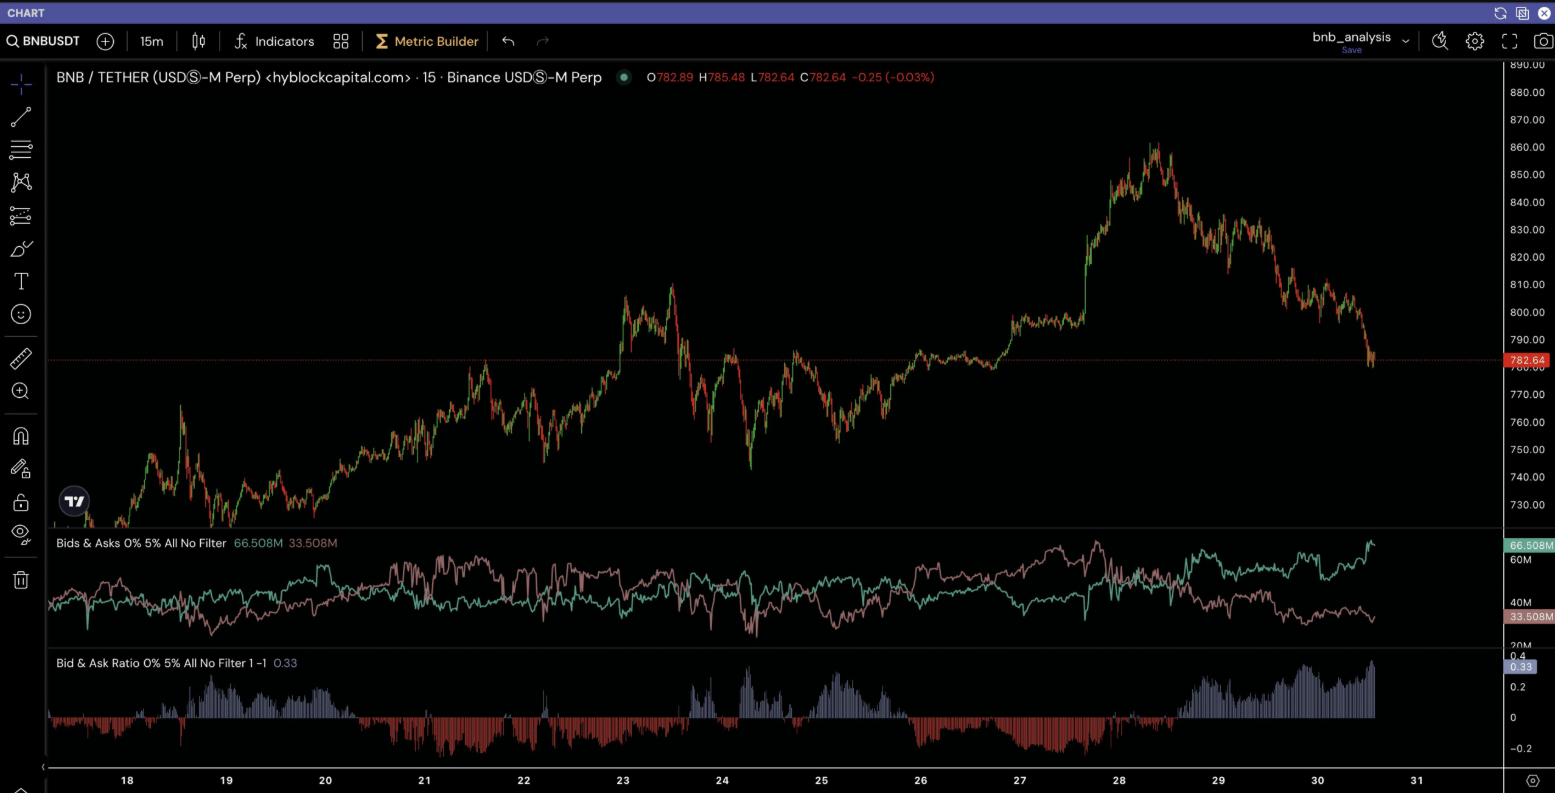Select the trend line drawing tool
This screenshot has height=793, width=1555.
click(20, 118)
